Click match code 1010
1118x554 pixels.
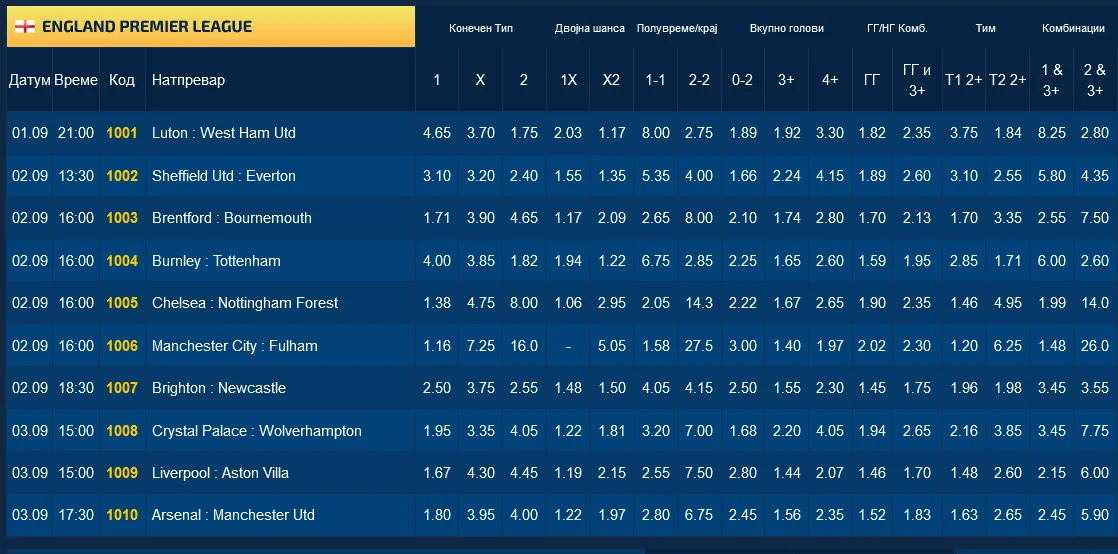(122, 515)
